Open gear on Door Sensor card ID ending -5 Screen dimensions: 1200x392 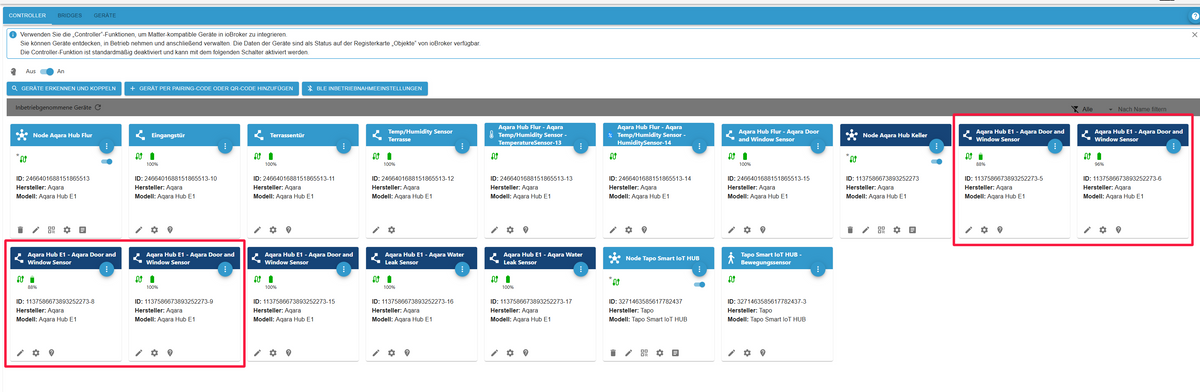pyautogui.click(x=984, y=229)
